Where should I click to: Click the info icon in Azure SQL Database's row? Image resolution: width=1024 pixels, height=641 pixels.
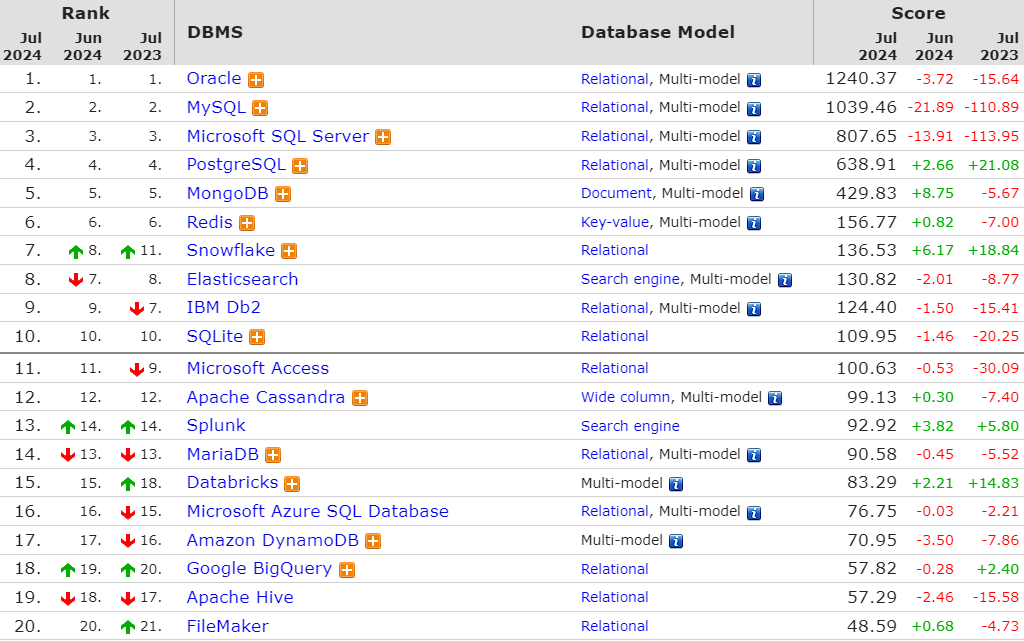click(754, 513)
